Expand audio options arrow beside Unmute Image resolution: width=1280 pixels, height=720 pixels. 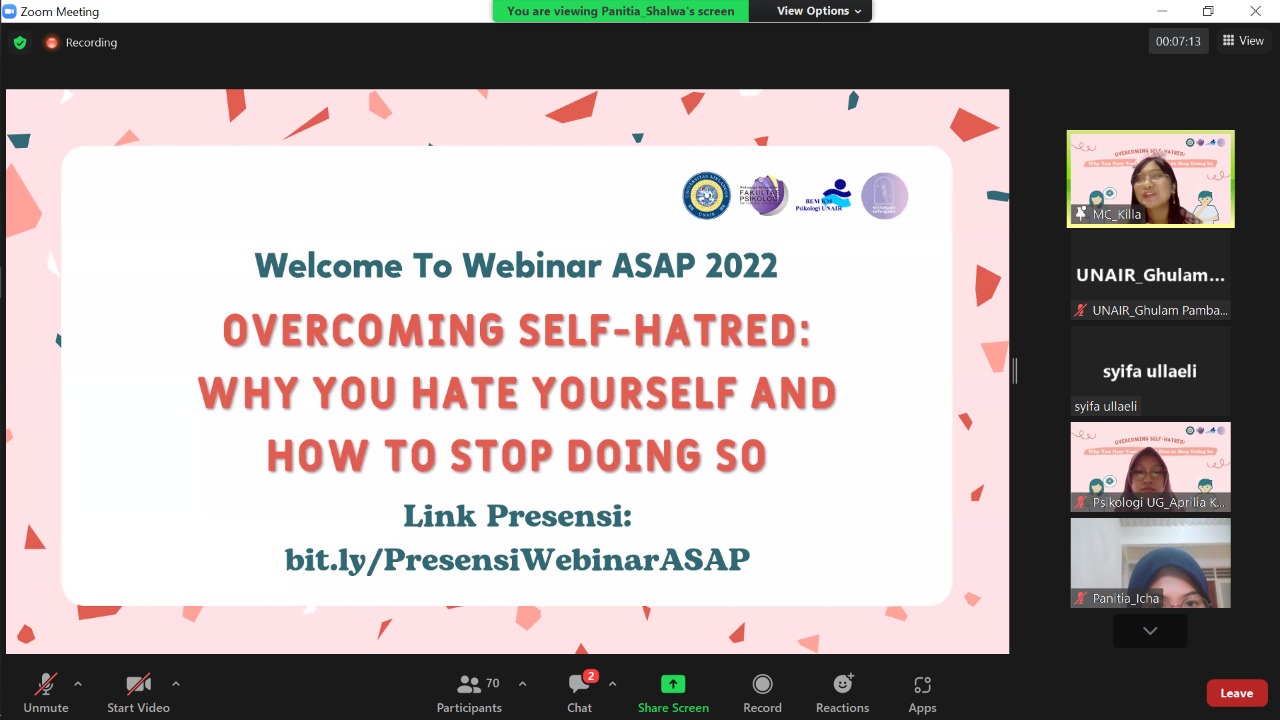click(x=78, y=684)
